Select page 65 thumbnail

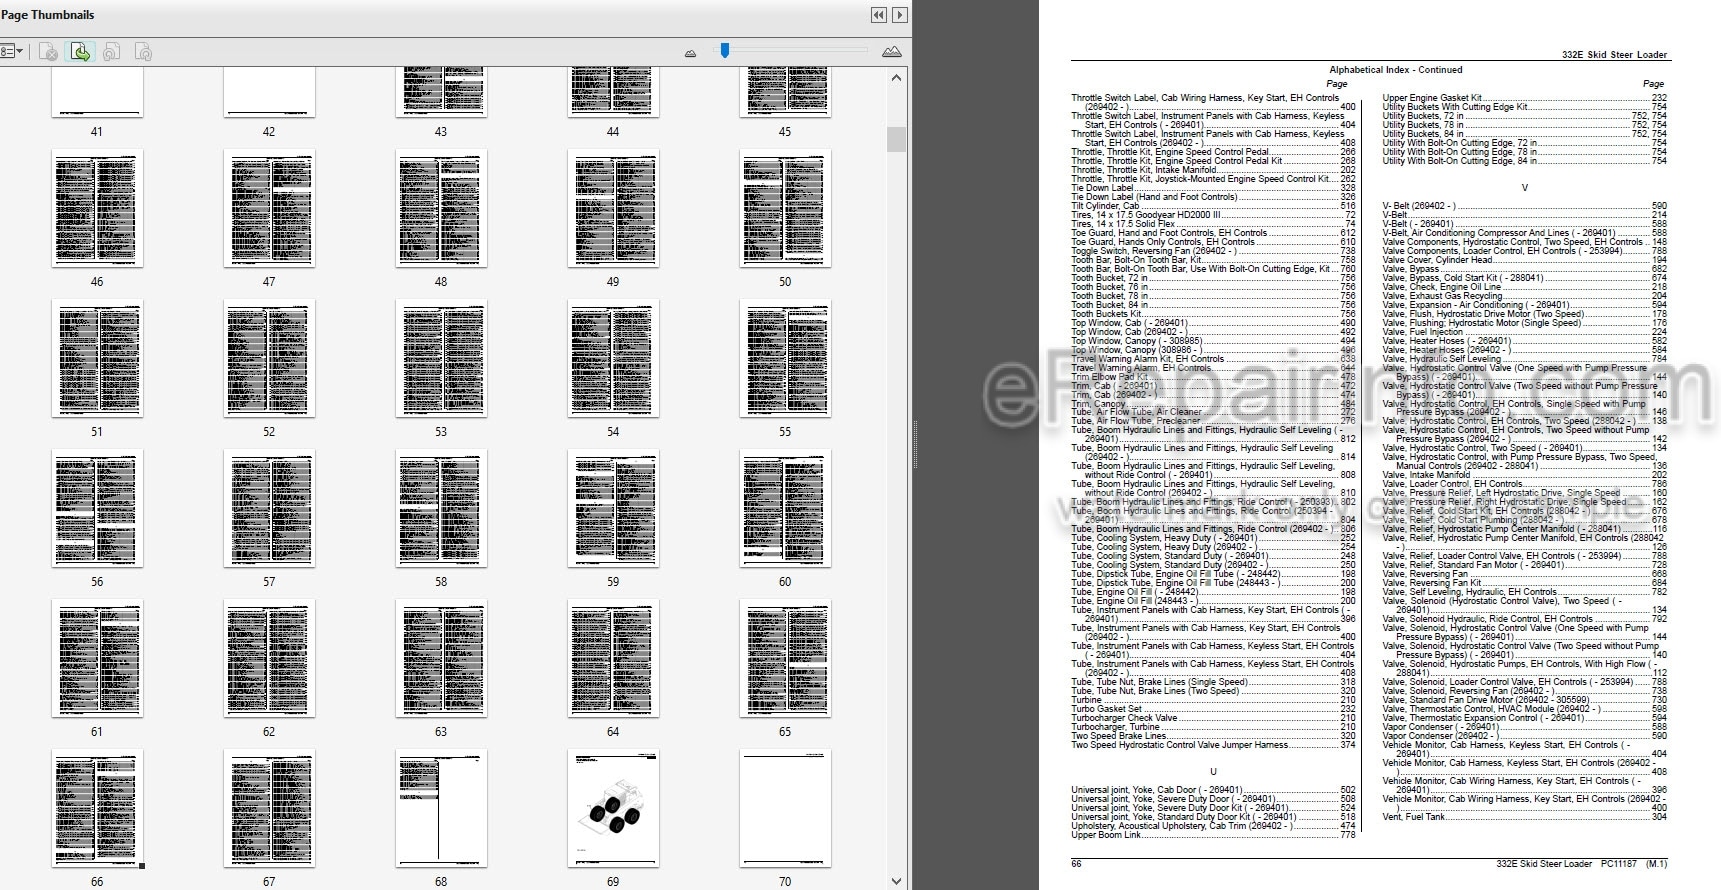[x=785, y=658]
